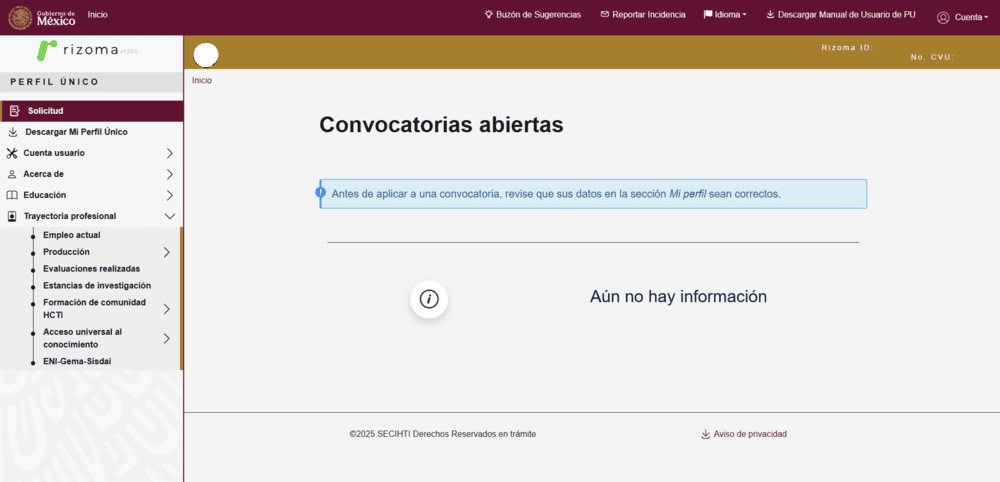Screen dimensions: 1000x482
Task: Open Estancias de investigación section
Action: click(x=97, y=286)
